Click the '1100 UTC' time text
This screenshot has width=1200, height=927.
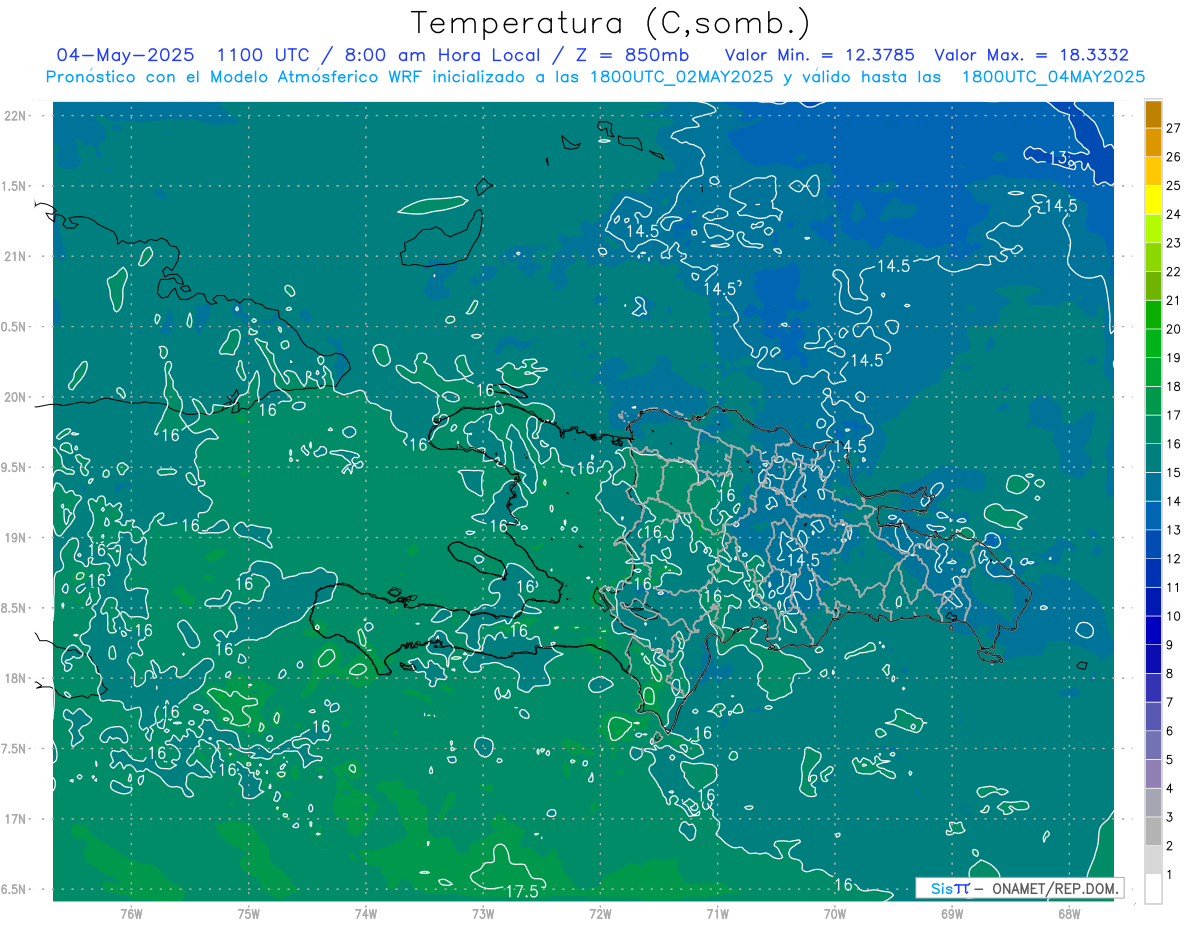coord(266,55)
